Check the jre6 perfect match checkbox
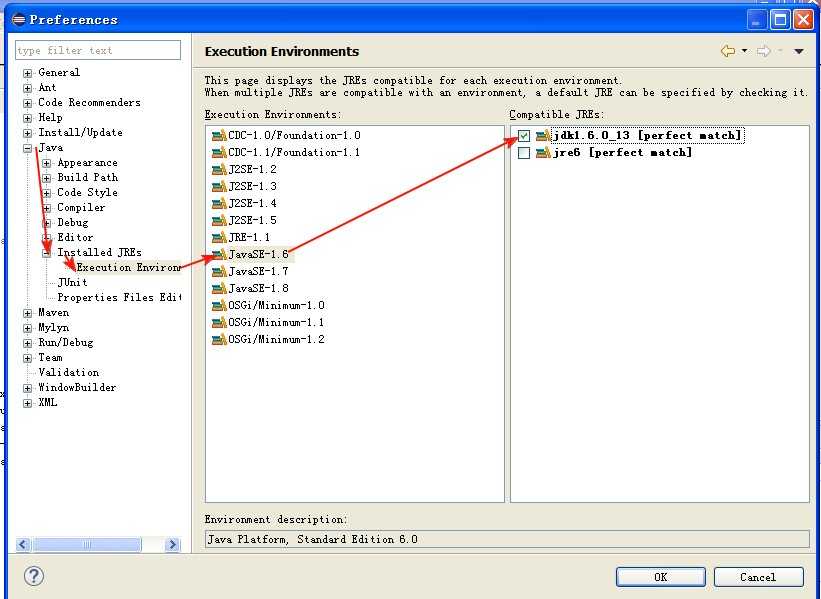This screenshot has width=821, height=599. (x=524, y=153)
